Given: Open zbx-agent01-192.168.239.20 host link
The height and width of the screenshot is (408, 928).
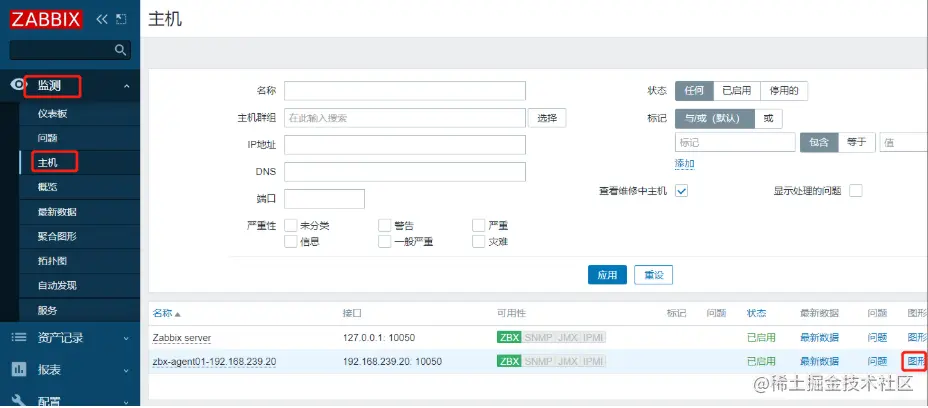Looking at the screenshot, I should (214, 361).
